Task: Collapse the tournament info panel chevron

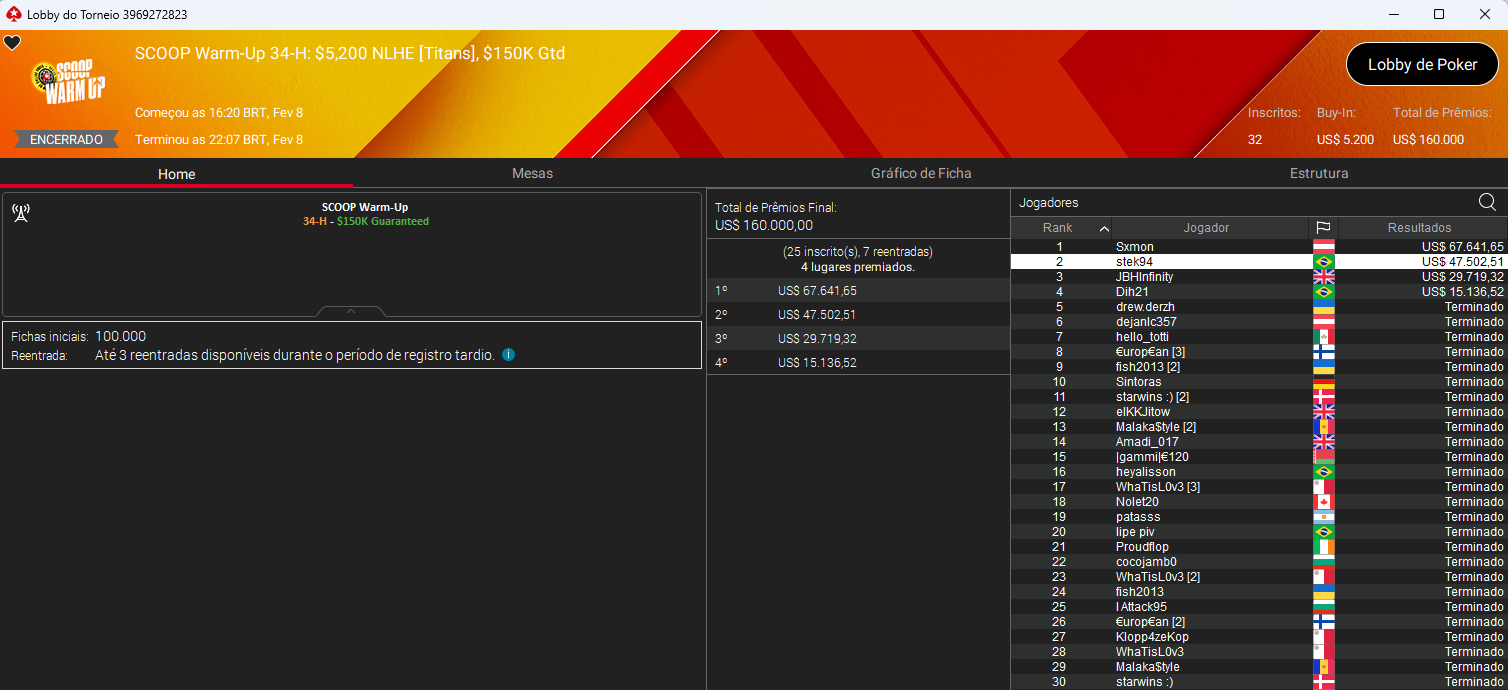Action: [x=351, y=312]
